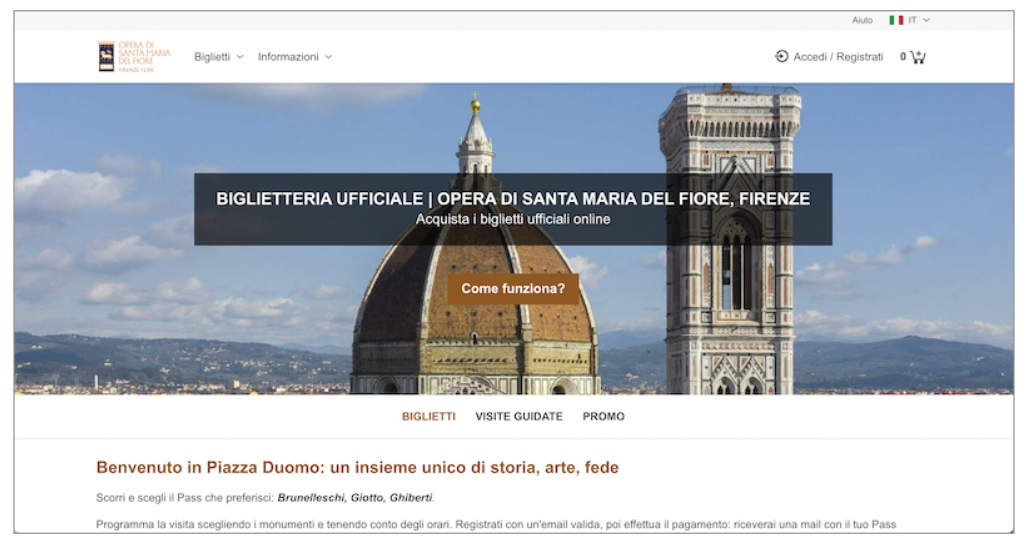Click Giotto's bell tower in the image
This screenshot has height=550, width=1030.
click(729, 239)
